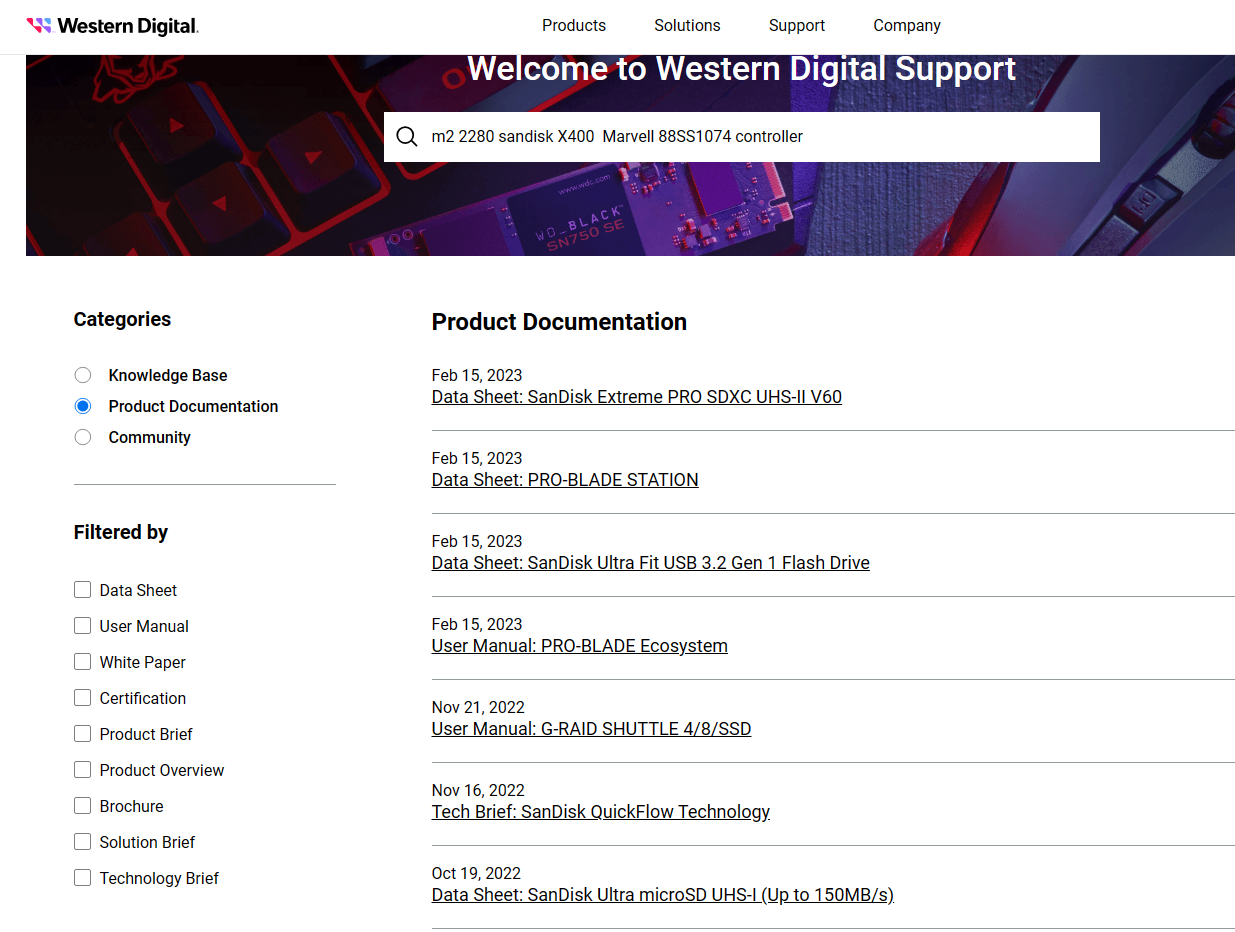The height and width of the screenshot is (932, 1235).
Task: Click the Nov 16, 2022 date text
Action: click(x=478, y=790)
